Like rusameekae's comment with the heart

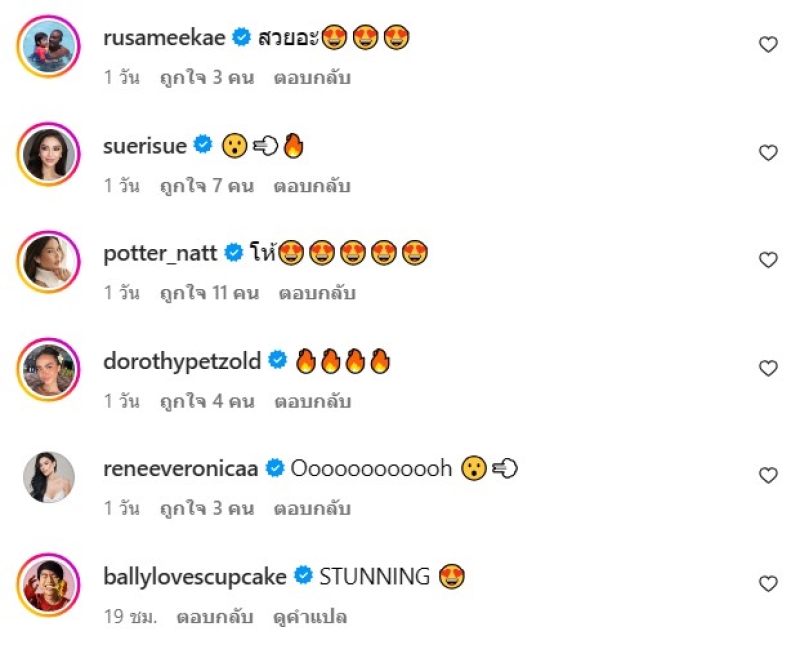pos(768,44)
